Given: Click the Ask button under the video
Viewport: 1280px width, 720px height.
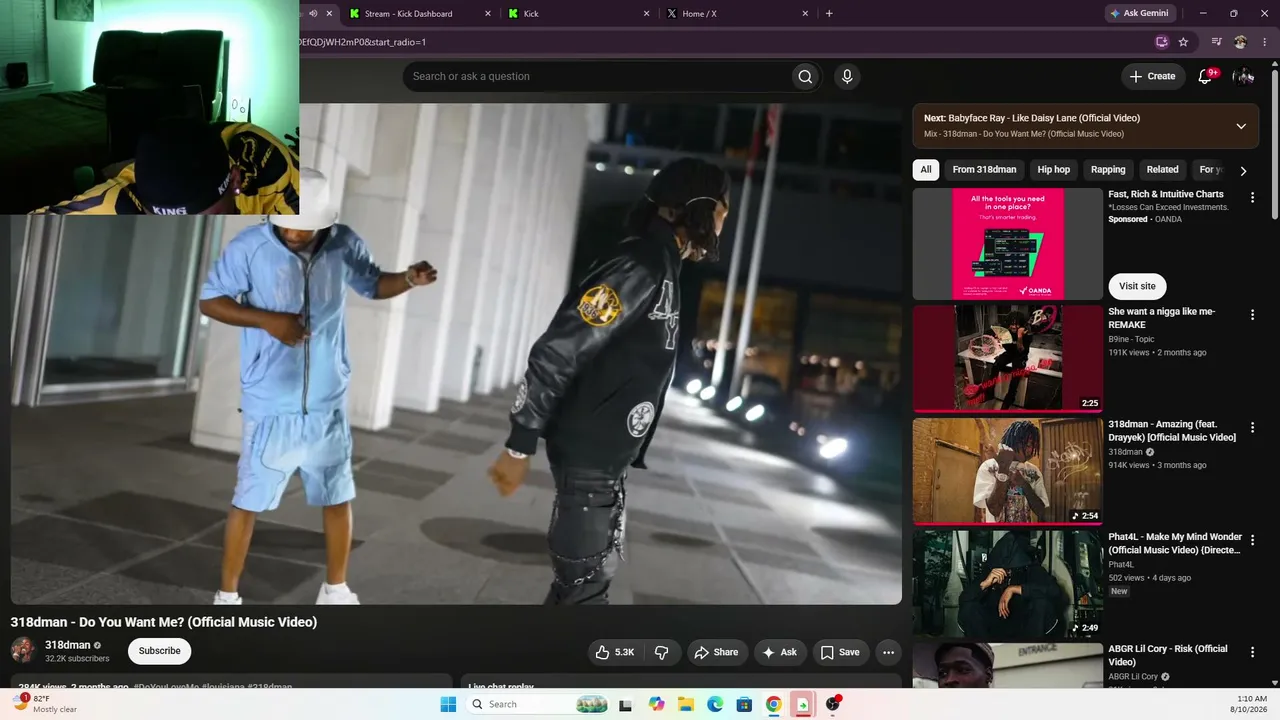Looking at the screenshot, I should (x=780, y=652).
